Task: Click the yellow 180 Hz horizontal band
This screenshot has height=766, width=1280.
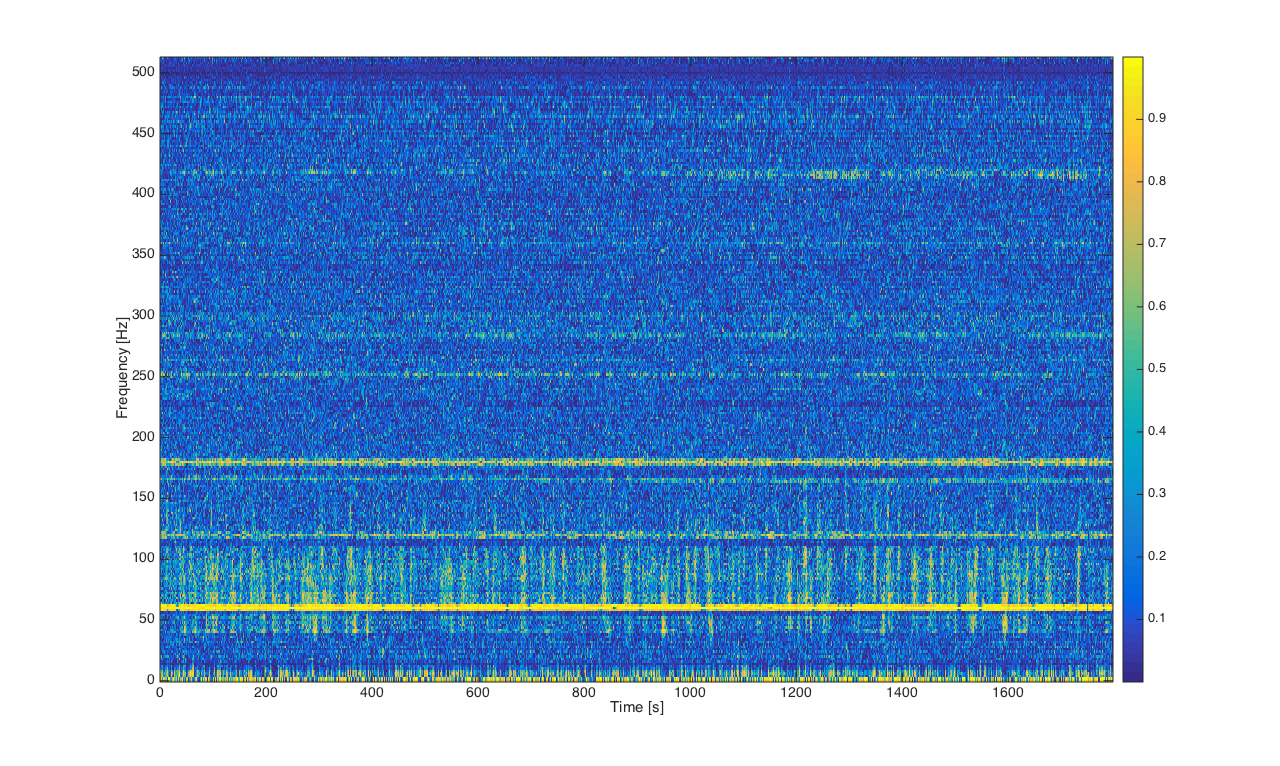Action: pos(636,462)
